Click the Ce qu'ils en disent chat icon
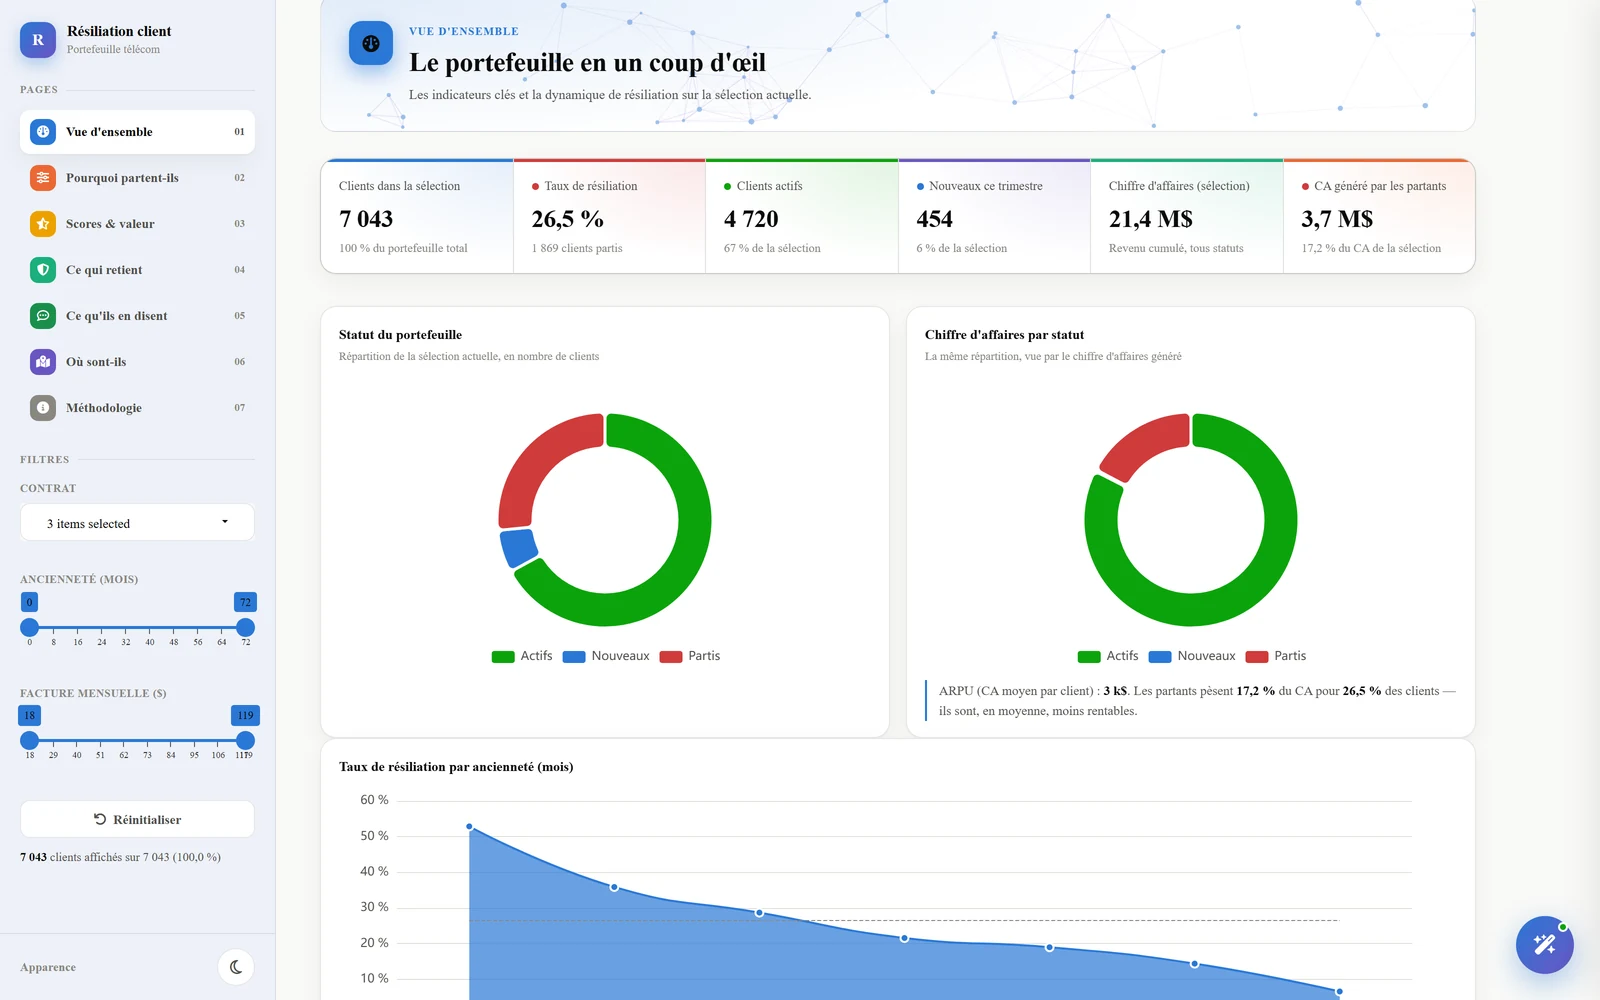This screenshot has height=1000, width=1600. click(43, 316)
